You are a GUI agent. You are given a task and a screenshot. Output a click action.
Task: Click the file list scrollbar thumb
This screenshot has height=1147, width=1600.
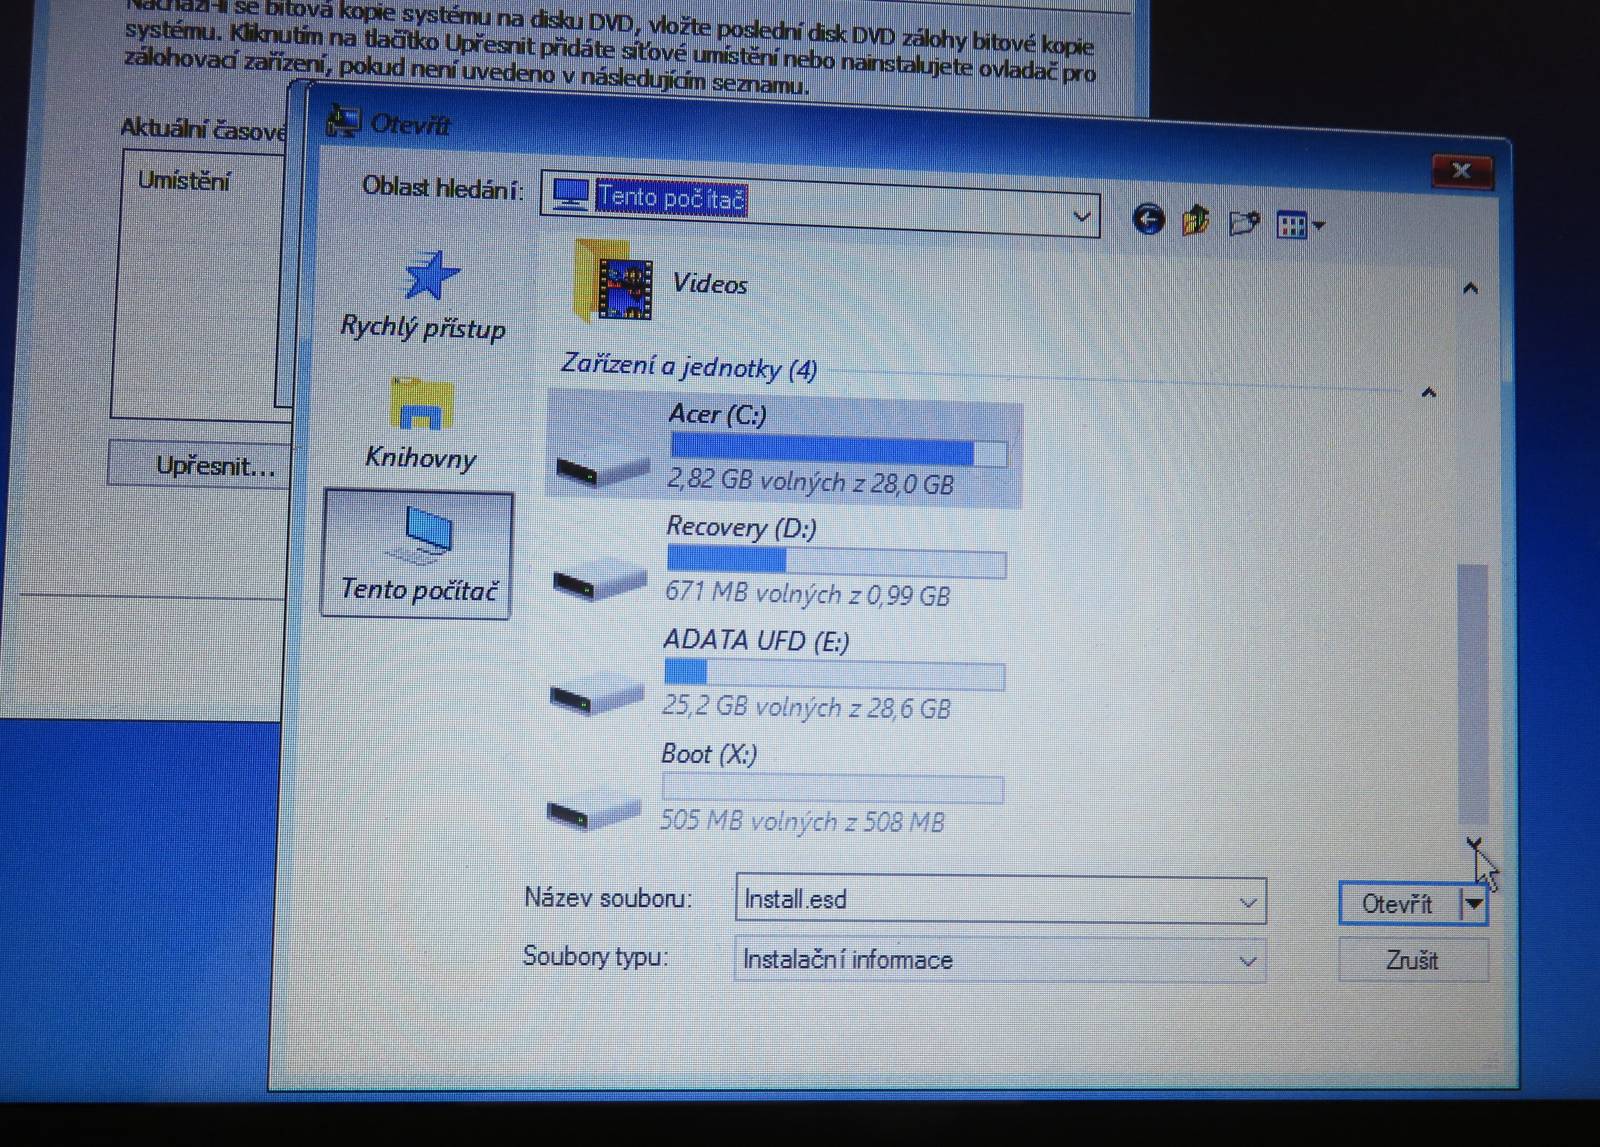tap(1473, 694)
